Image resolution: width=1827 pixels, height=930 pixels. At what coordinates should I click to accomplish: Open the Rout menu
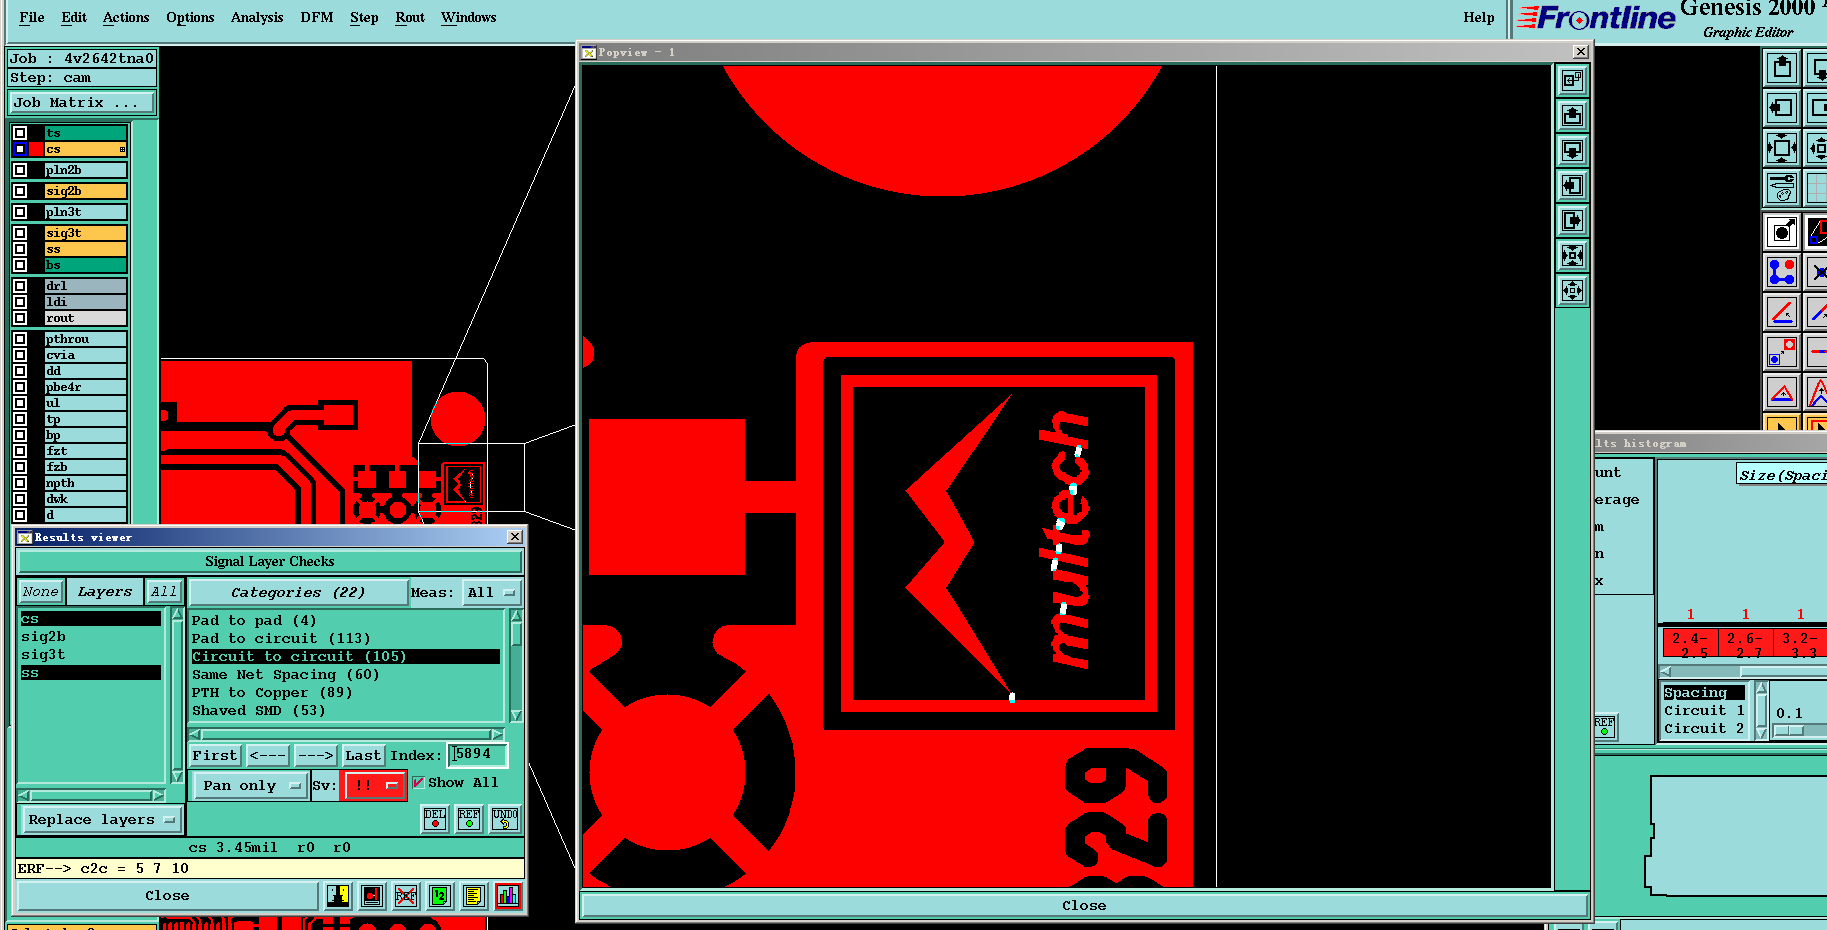pyautogui.click(x=410, y=17)
